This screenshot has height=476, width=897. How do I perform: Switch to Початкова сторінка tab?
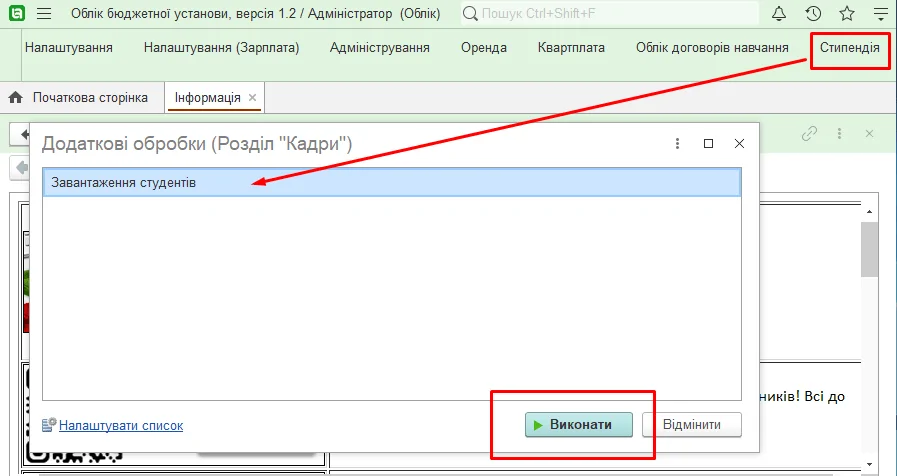pyautogui.click(x=90, y=97)
